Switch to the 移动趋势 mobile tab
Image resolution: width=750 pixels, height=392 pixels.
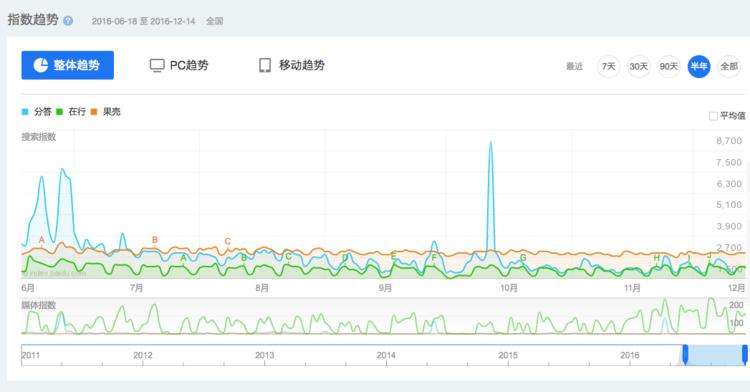(x=292, y=65)
